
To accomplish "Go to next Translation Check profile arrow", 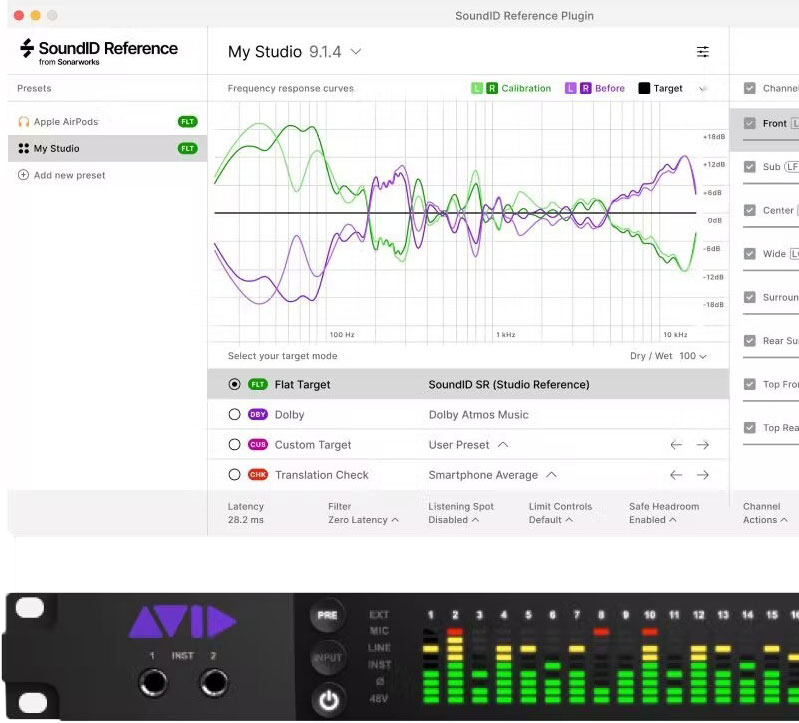I will click(x=703, y=475).
